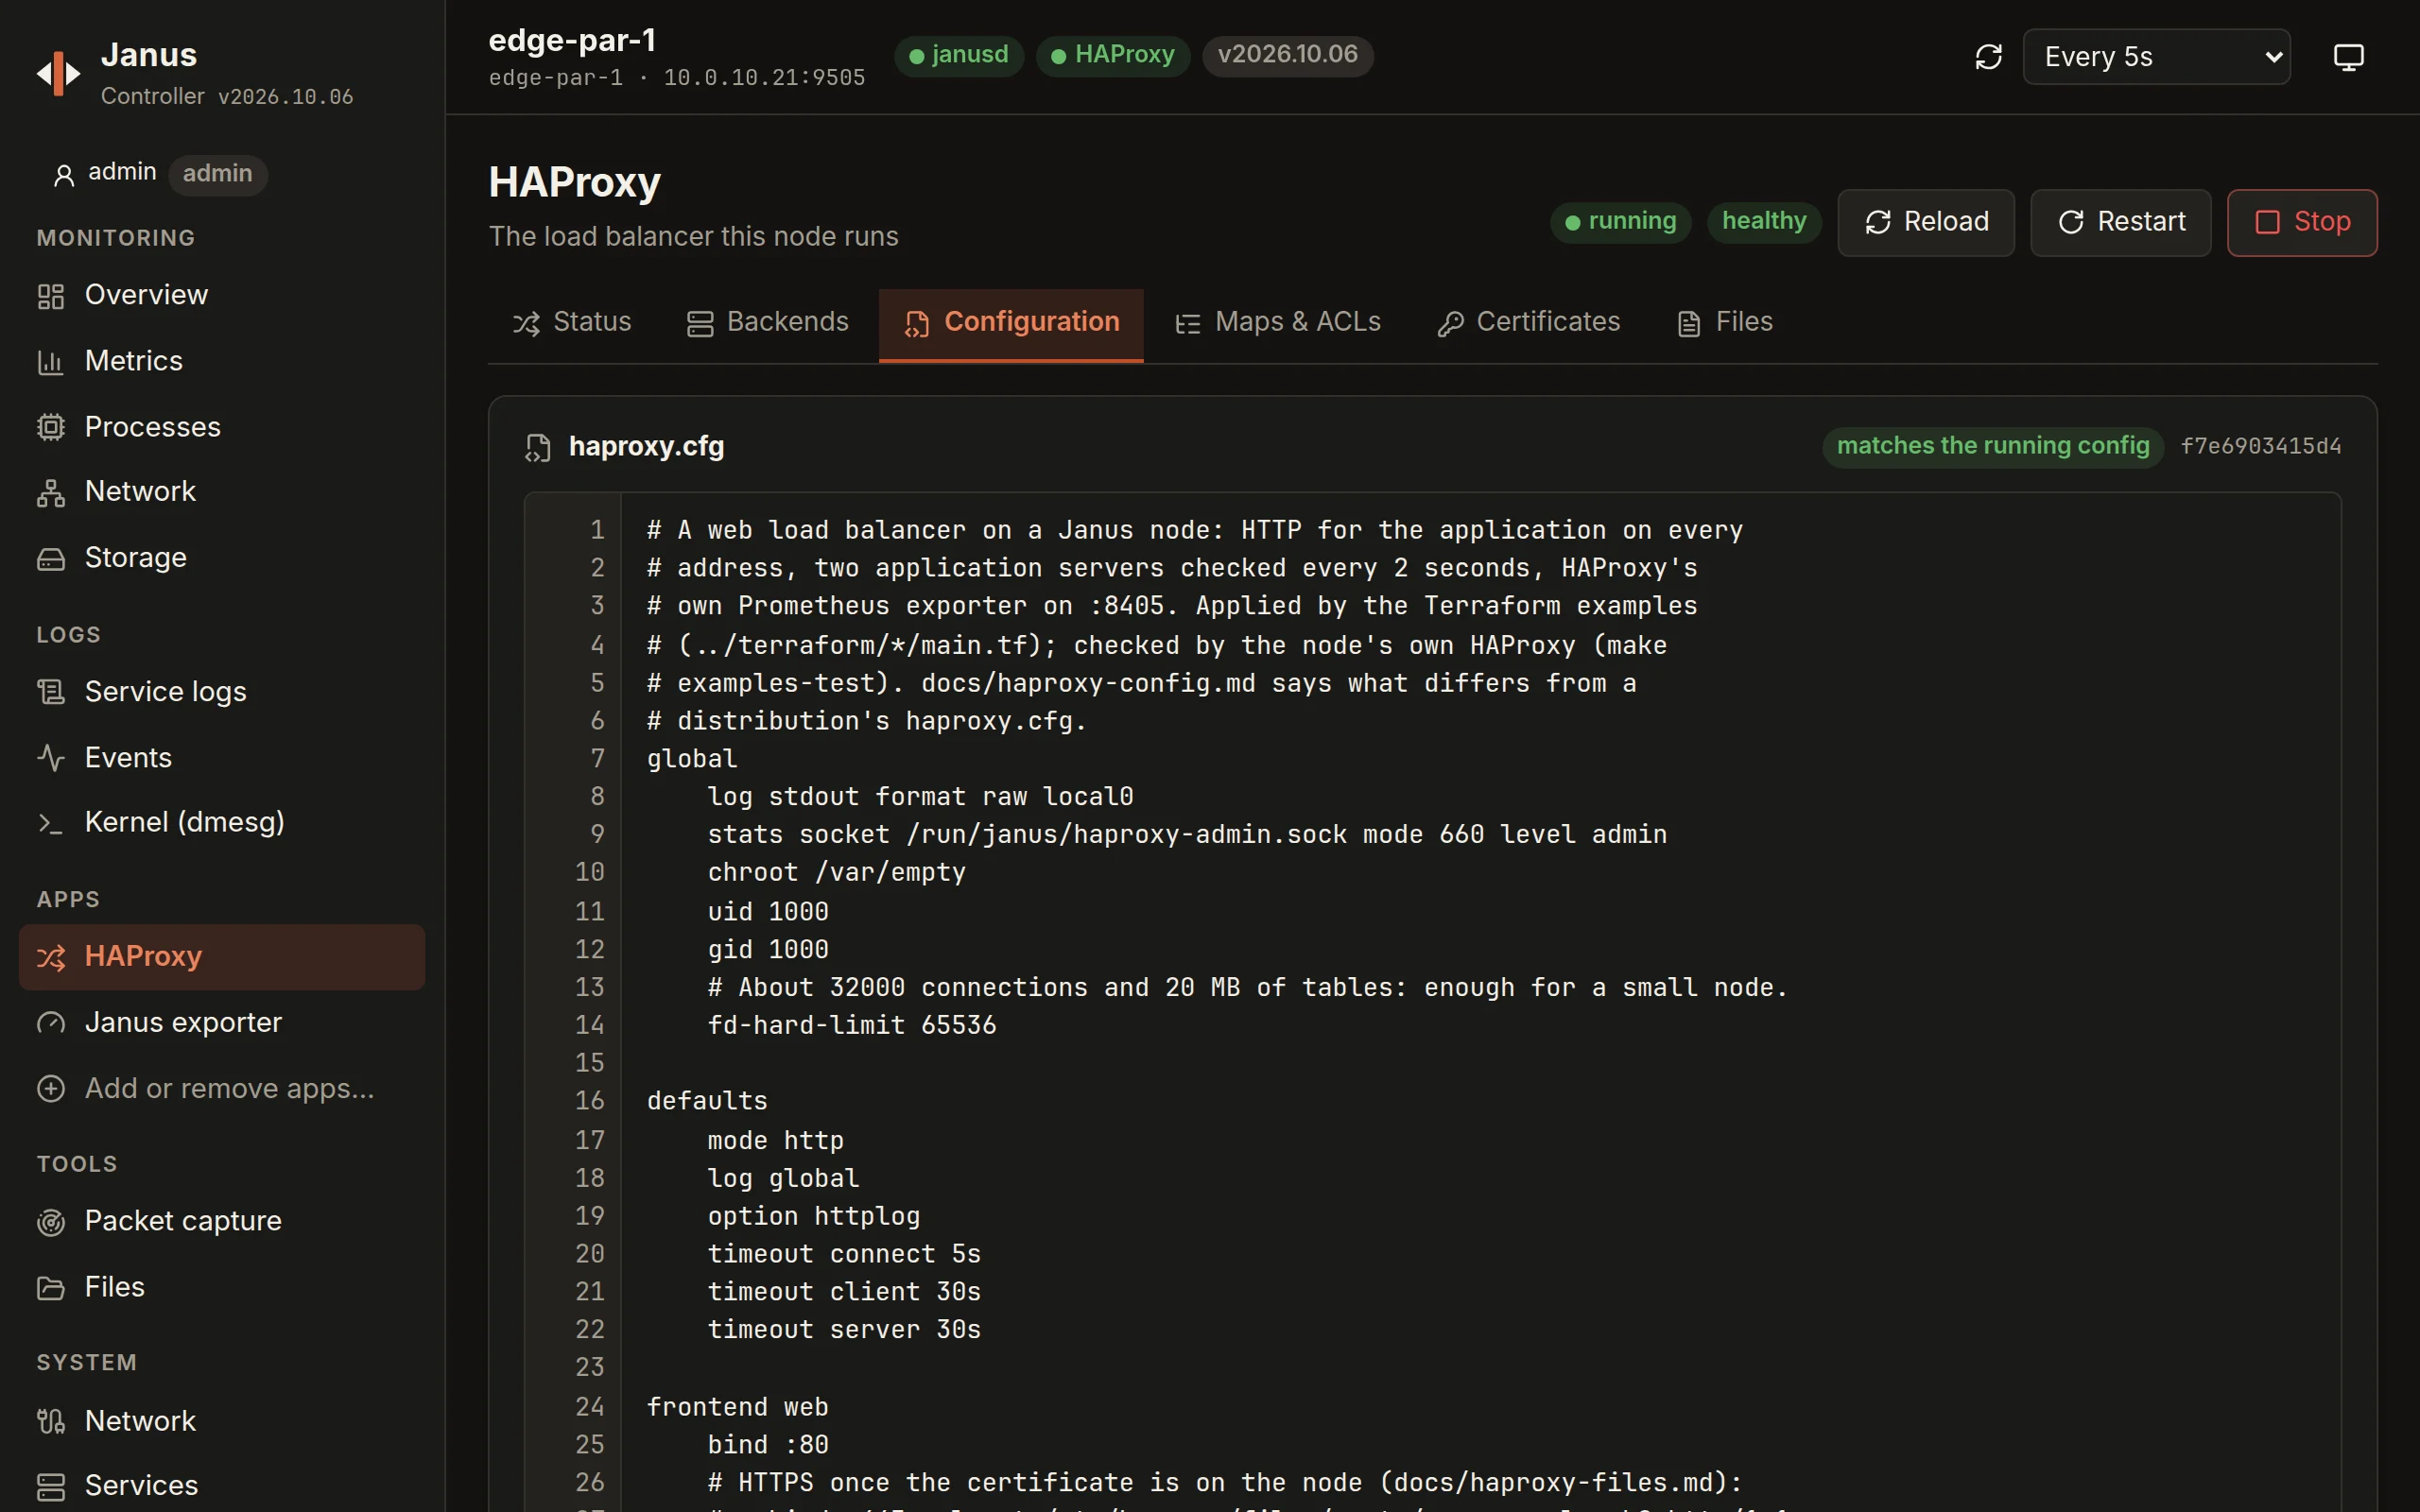
Task: Open the Every 5s refresh interval dropdown
Action: [2156, 57]
